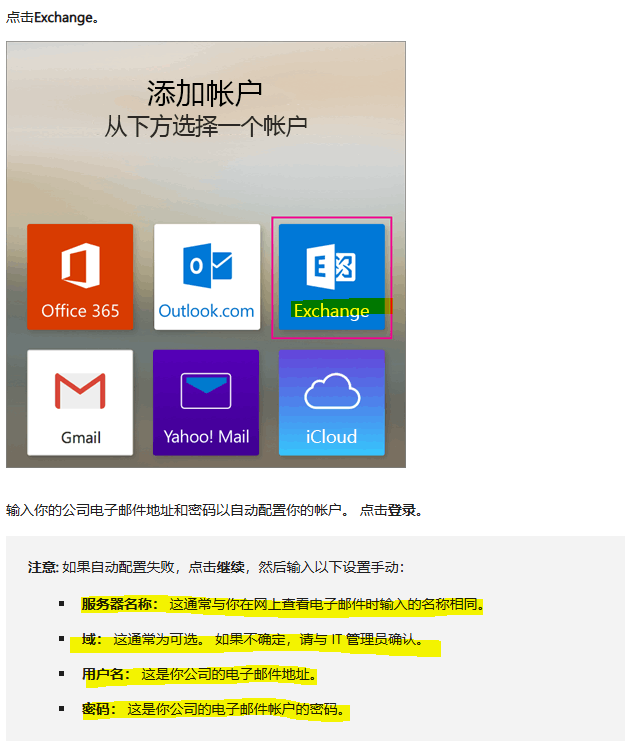Click the Exchange account tile
This screenshot has width=637, height=744.
point(332,277)
